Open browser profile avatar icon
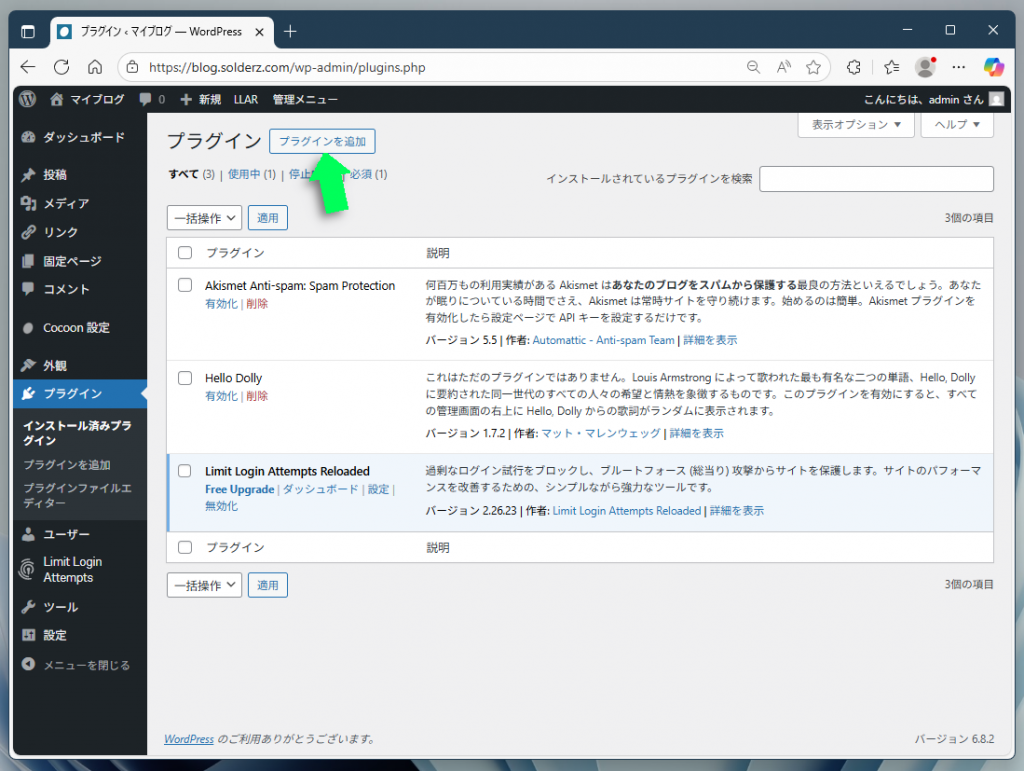This screenshot has width=1024, height=771. tap(925, 67)
